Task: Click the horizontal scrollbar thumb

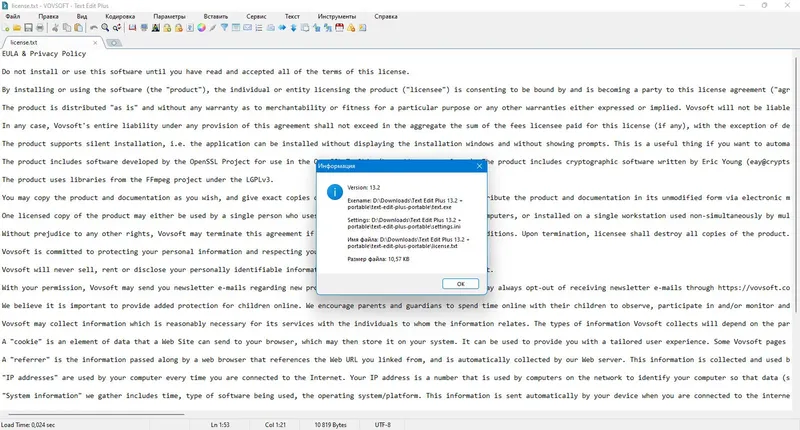Action: point(96,414)
